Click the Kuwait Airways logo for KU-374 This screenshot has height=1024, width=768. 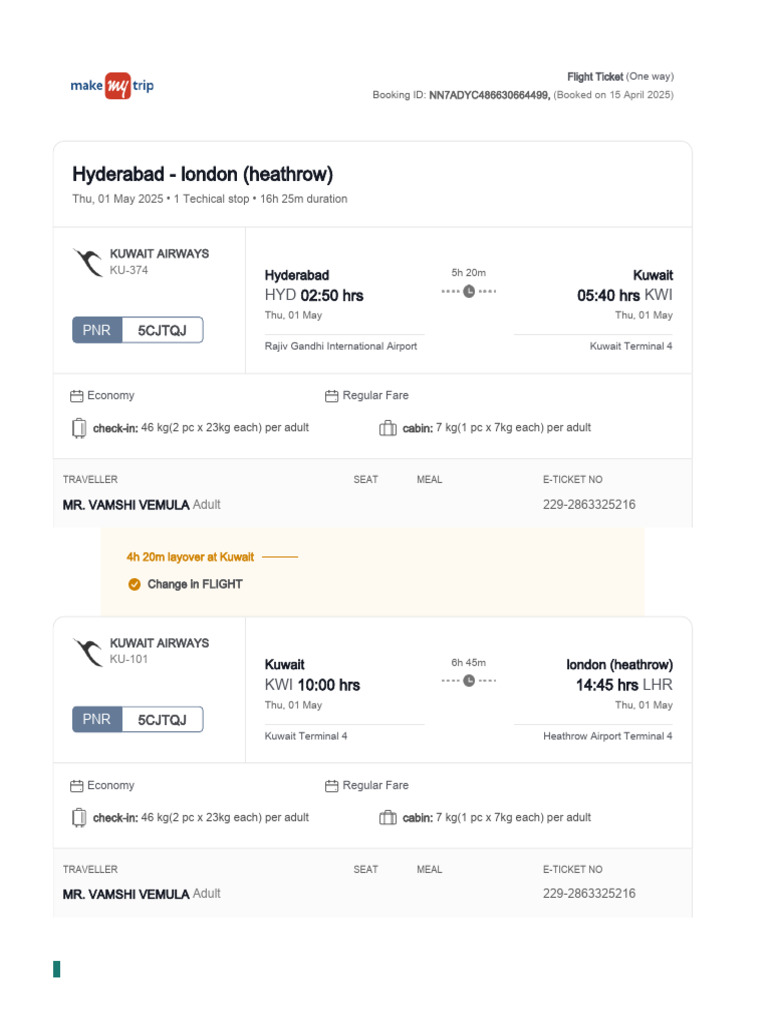(x=88, y=263)
